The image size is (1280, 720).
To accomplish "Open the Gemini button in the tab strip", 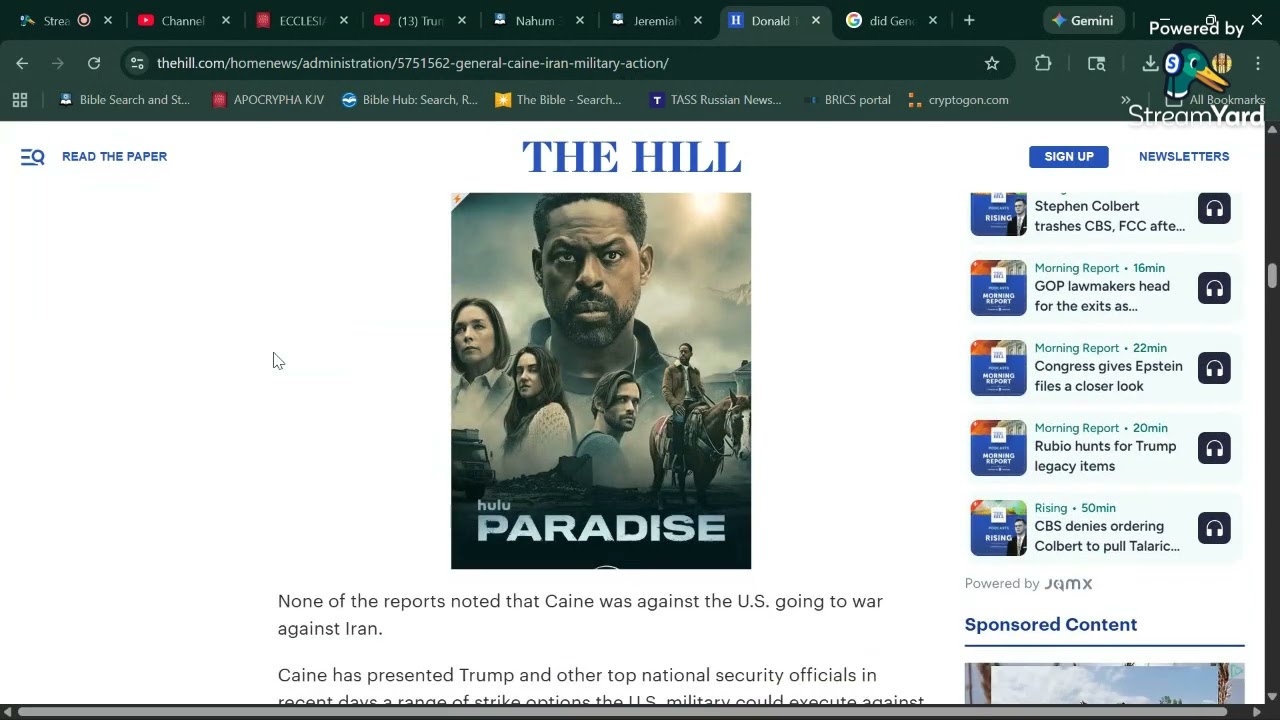I will [x=1083, y=20].
